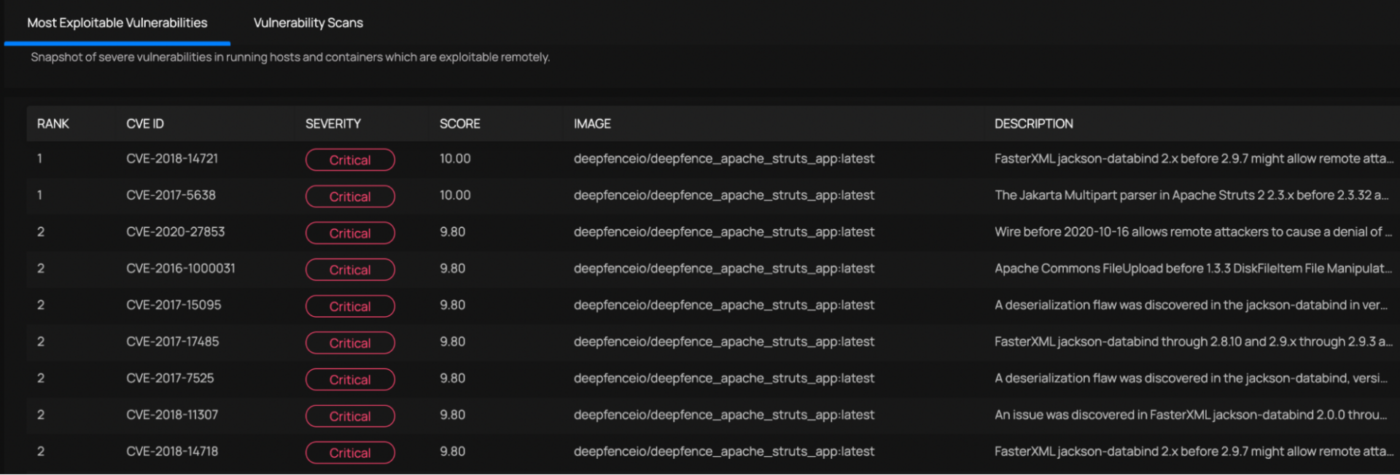Click the Critical badge for CVE-2017-17485
The width and height of the screenshot is (1400, 475).
pos(350,343)
